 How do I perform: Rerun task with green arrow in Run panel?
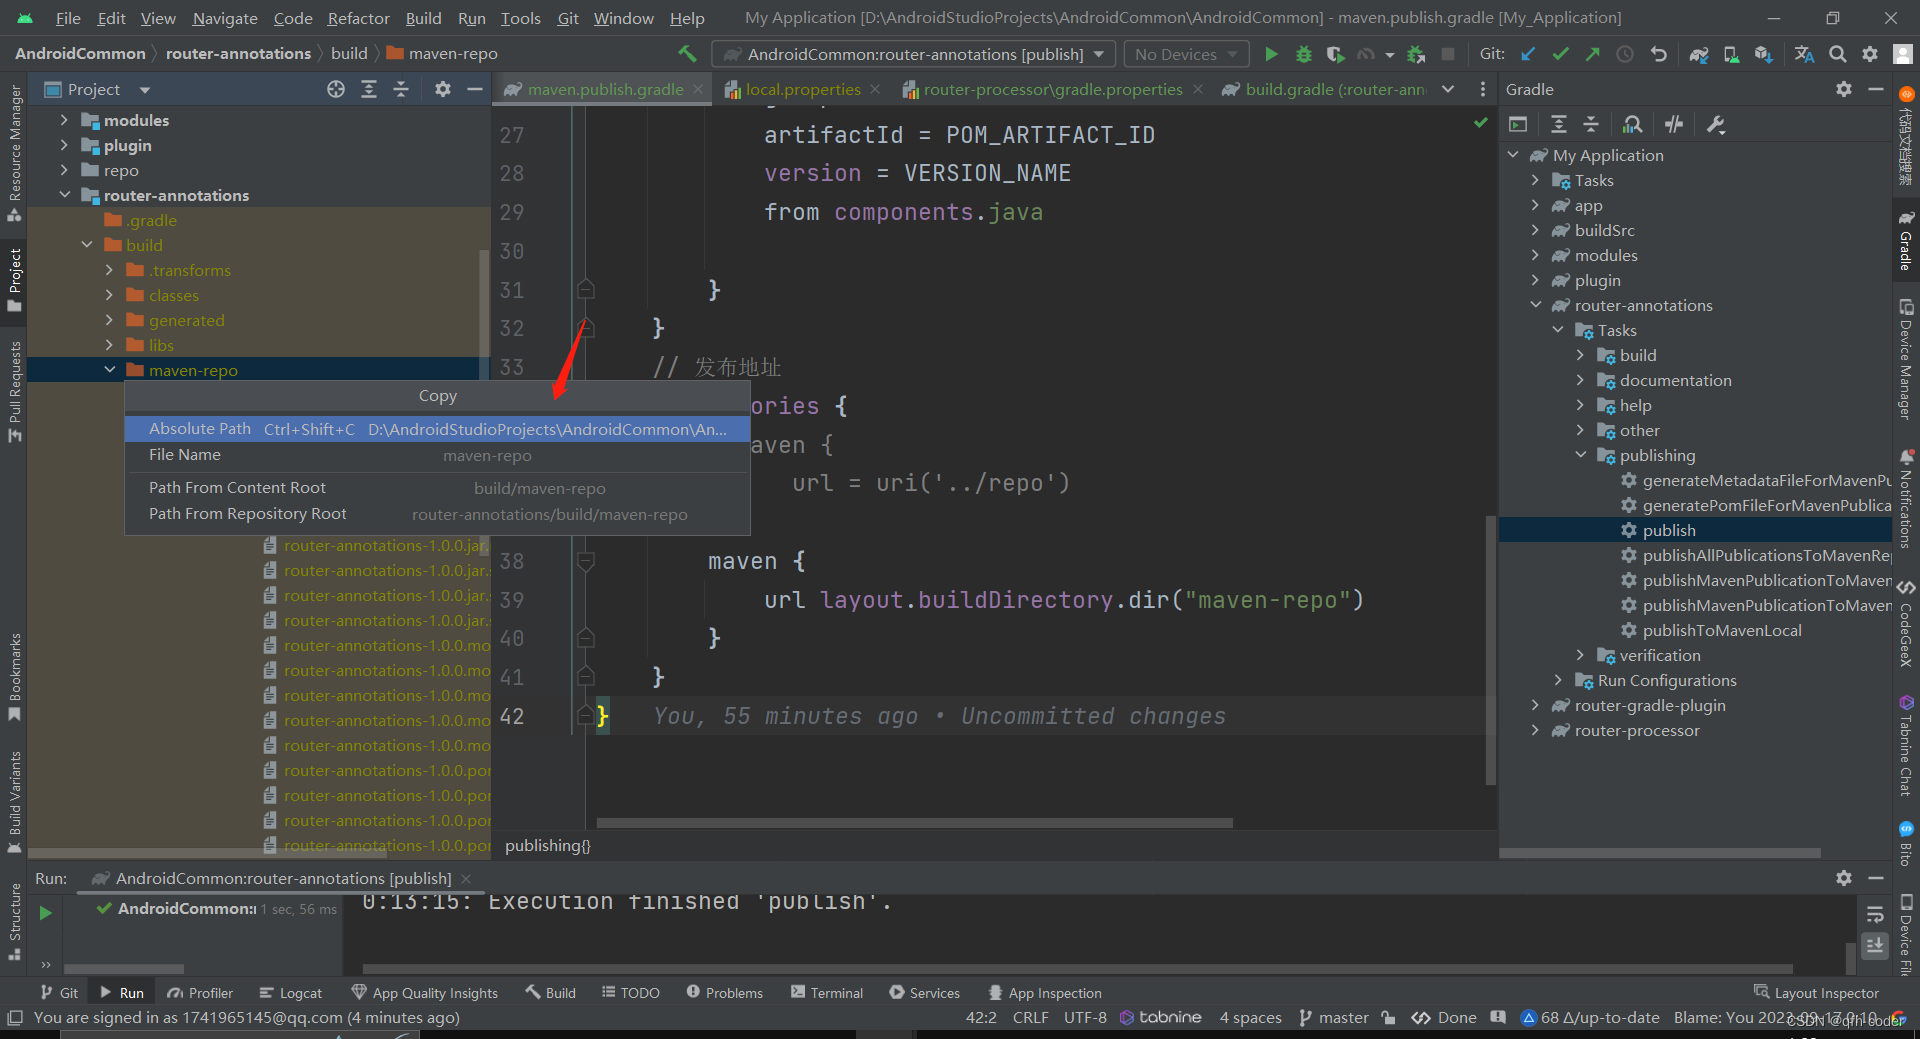click(x=45, y=912)
